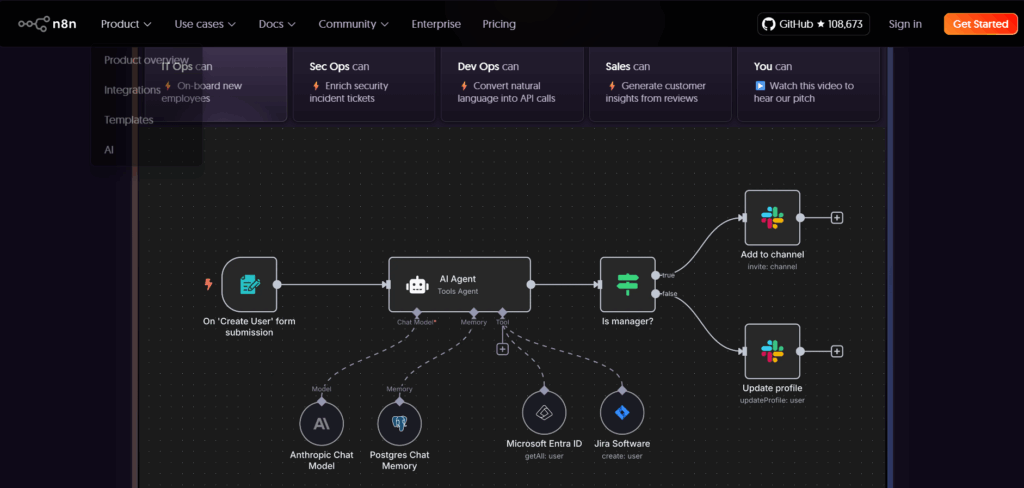The width and height of the screenshot is (1024, 488).
Task: Click the plus after Update profile
Action: [837, 351]
